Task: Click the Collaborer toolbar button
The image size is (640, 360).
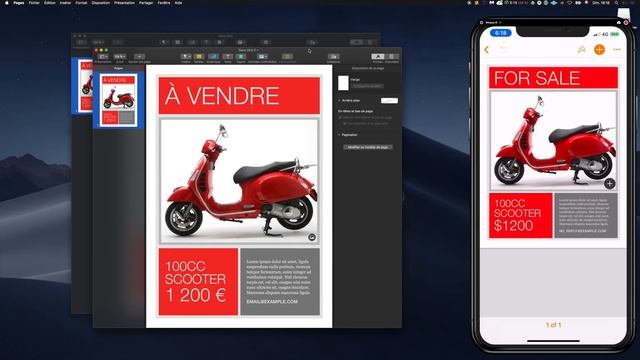Action: click(x=333, y=57)
